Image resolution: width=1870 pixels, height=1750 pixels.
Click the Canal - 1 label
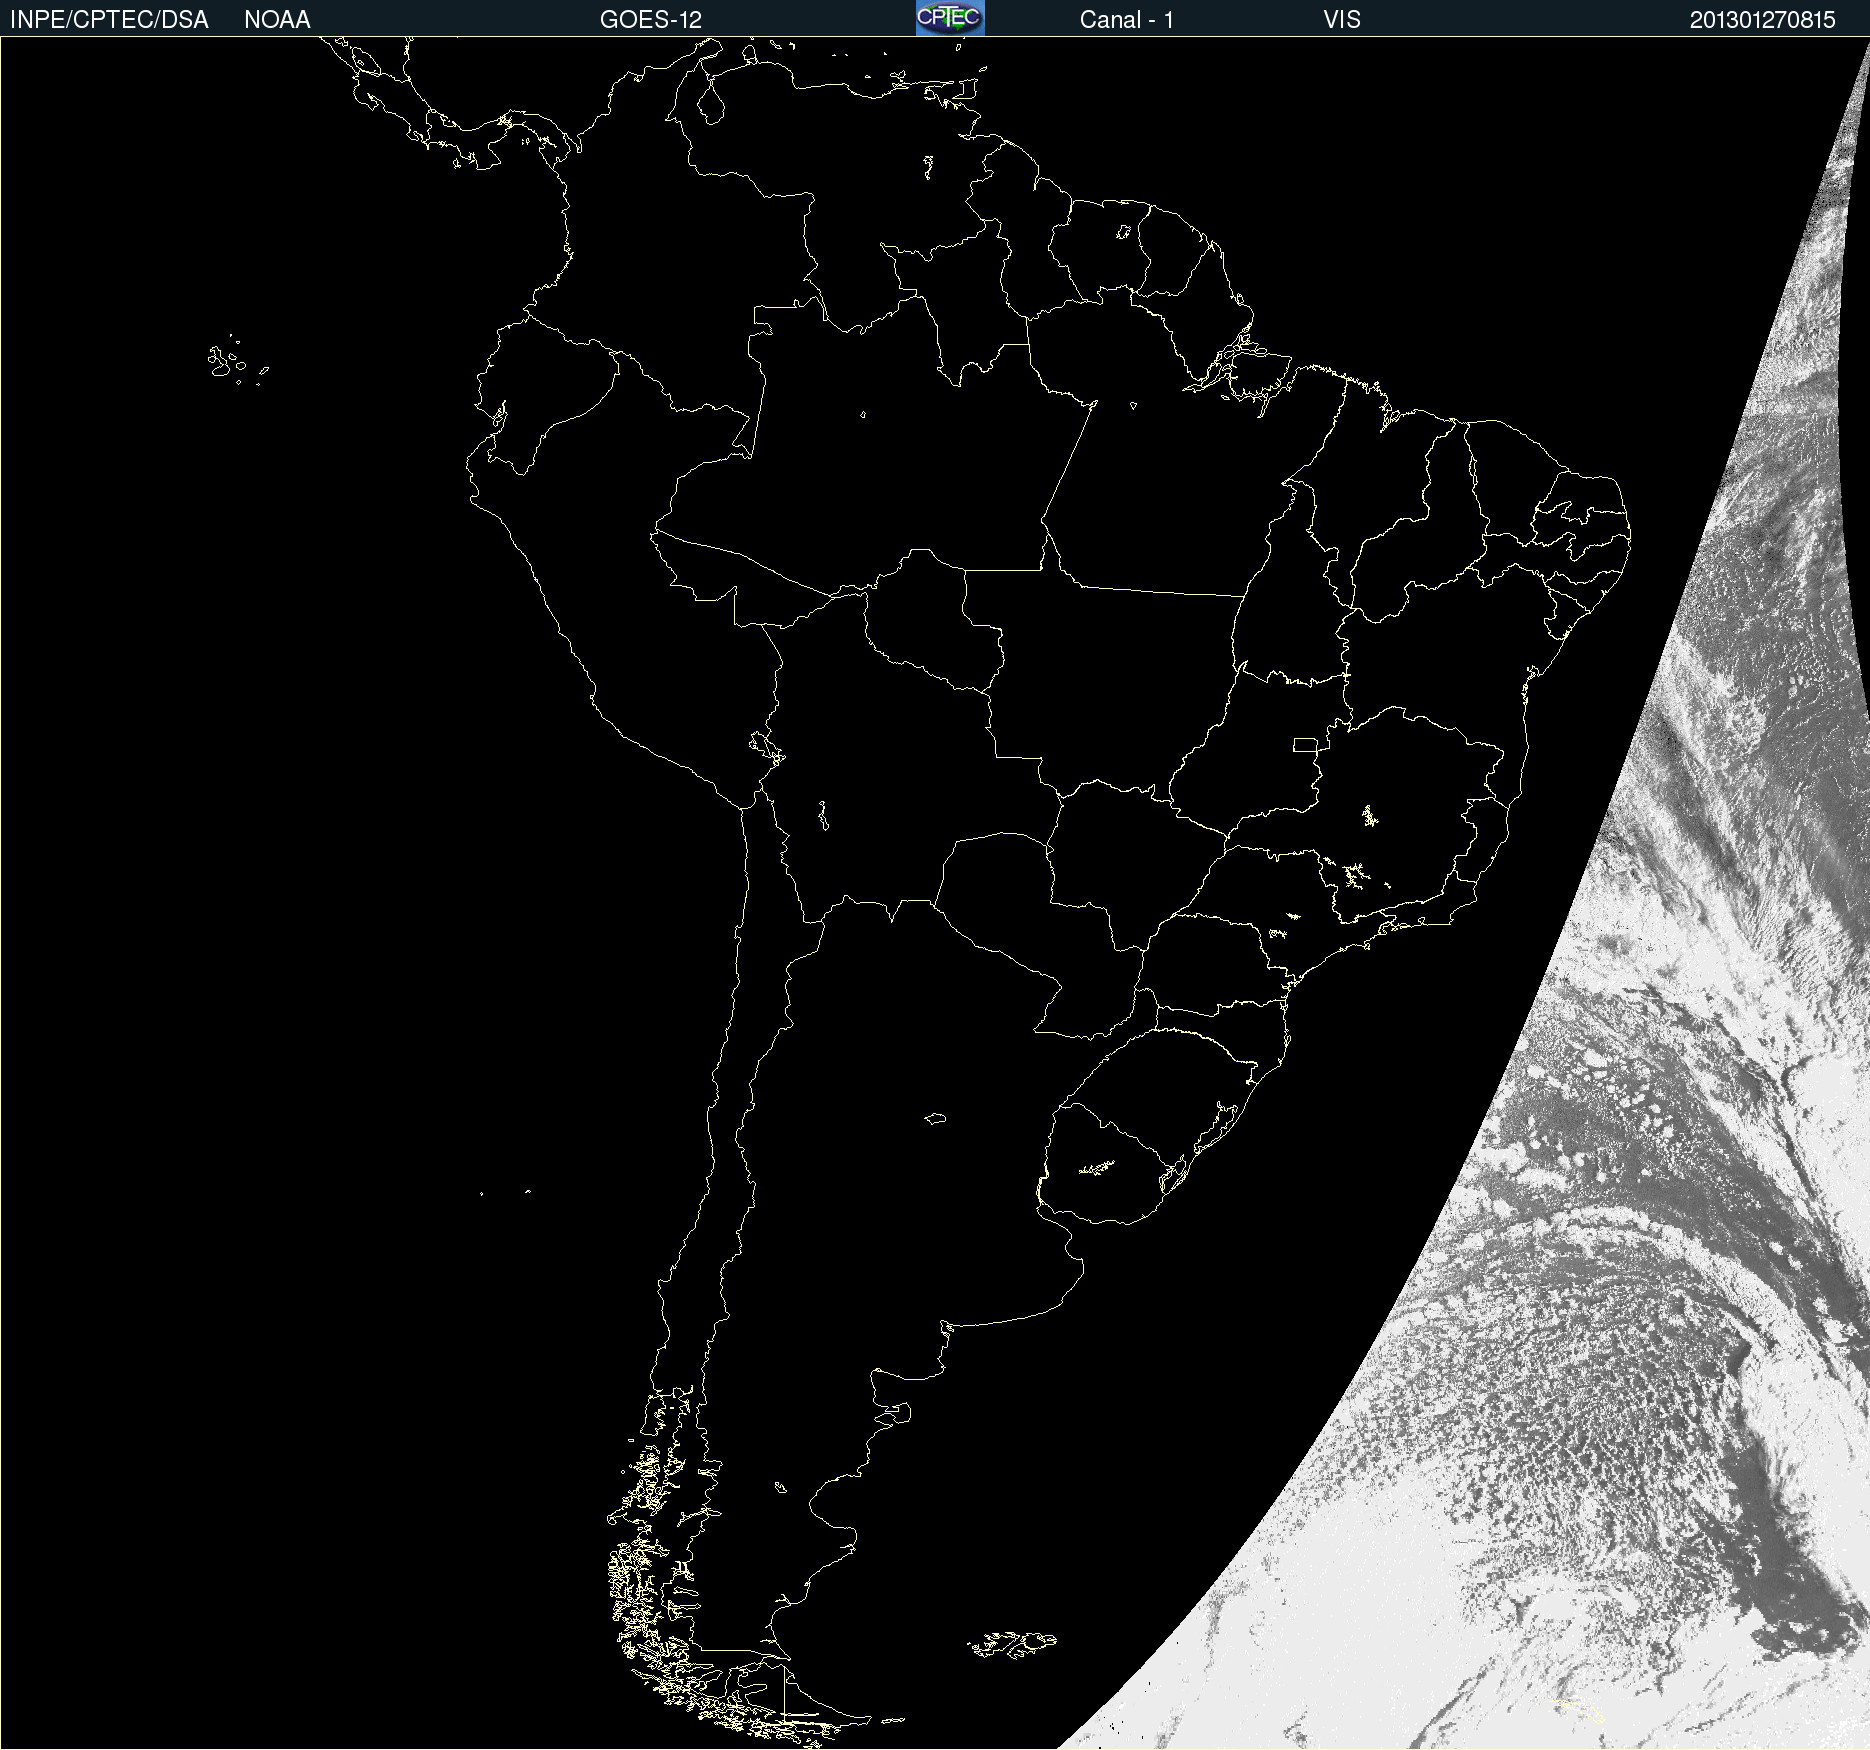click(1126, 20)
